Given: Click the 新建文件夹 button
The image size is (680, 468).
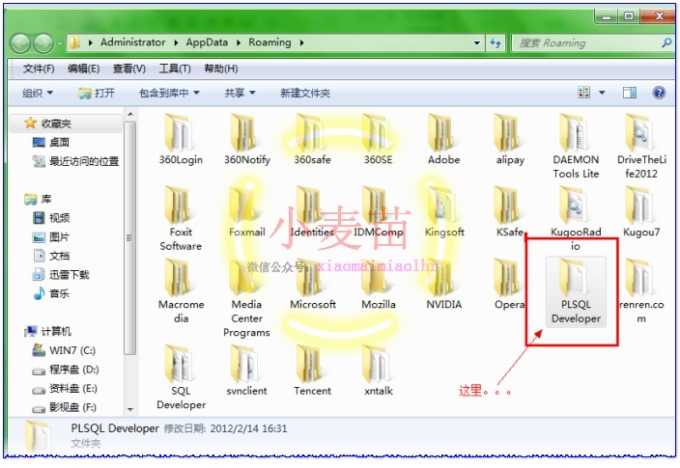Looking at the screenshot, I should [305, 93].
